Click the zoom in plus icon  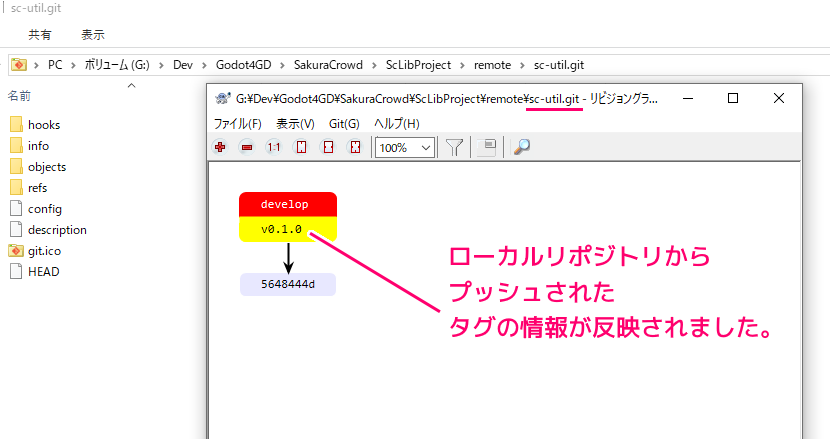(220, 148)
